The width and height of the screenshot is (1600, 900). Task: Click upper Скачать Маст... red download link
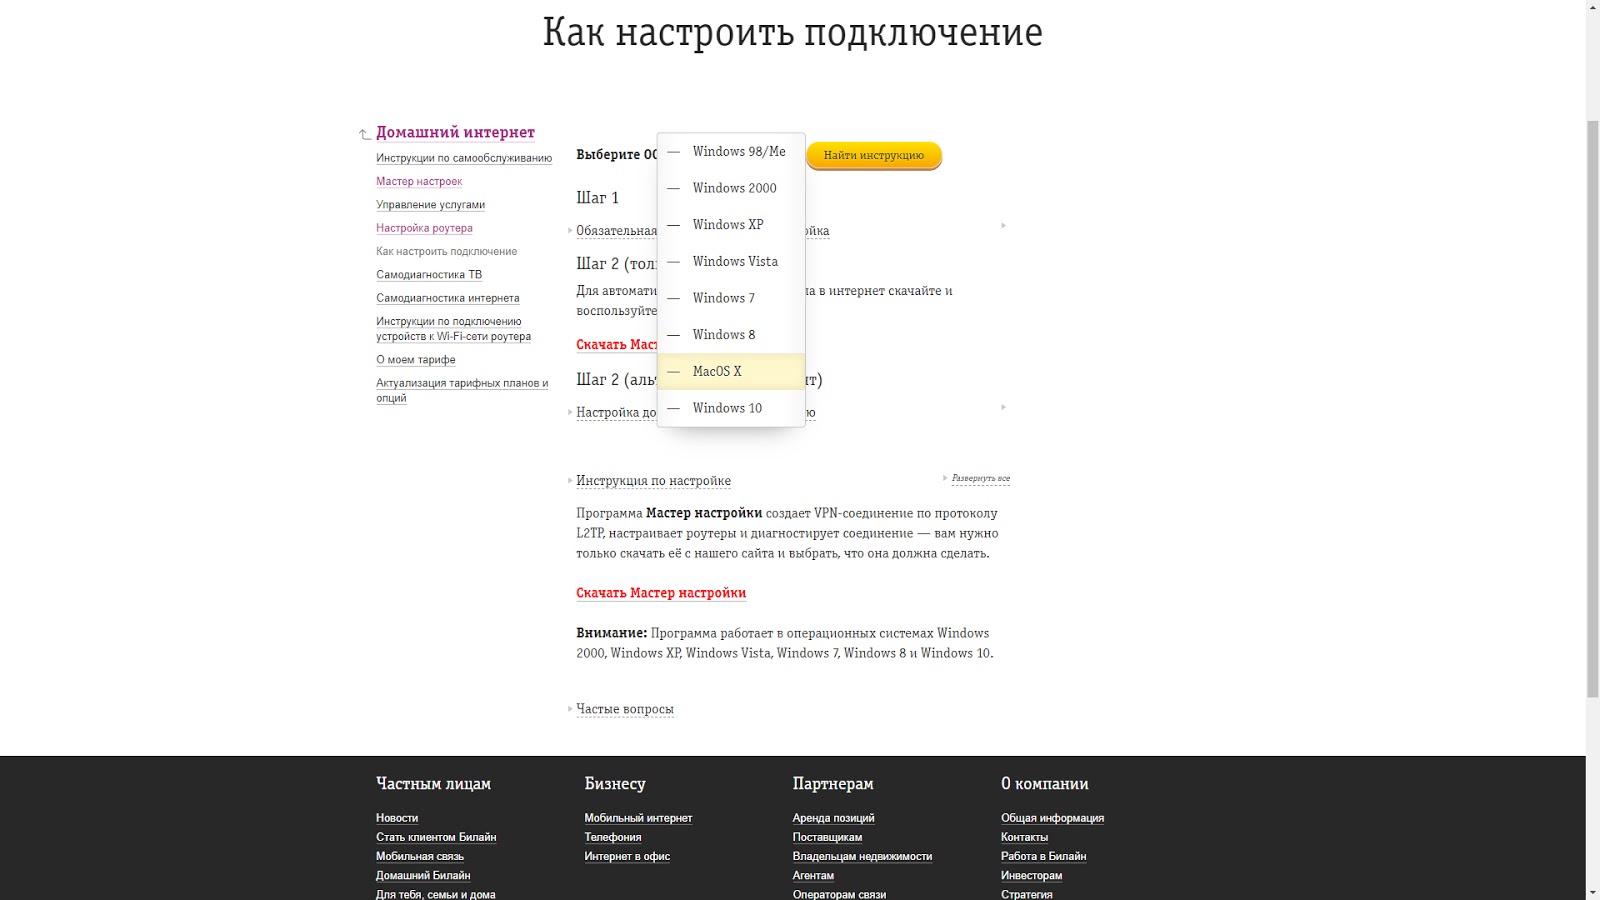[616, 345]
